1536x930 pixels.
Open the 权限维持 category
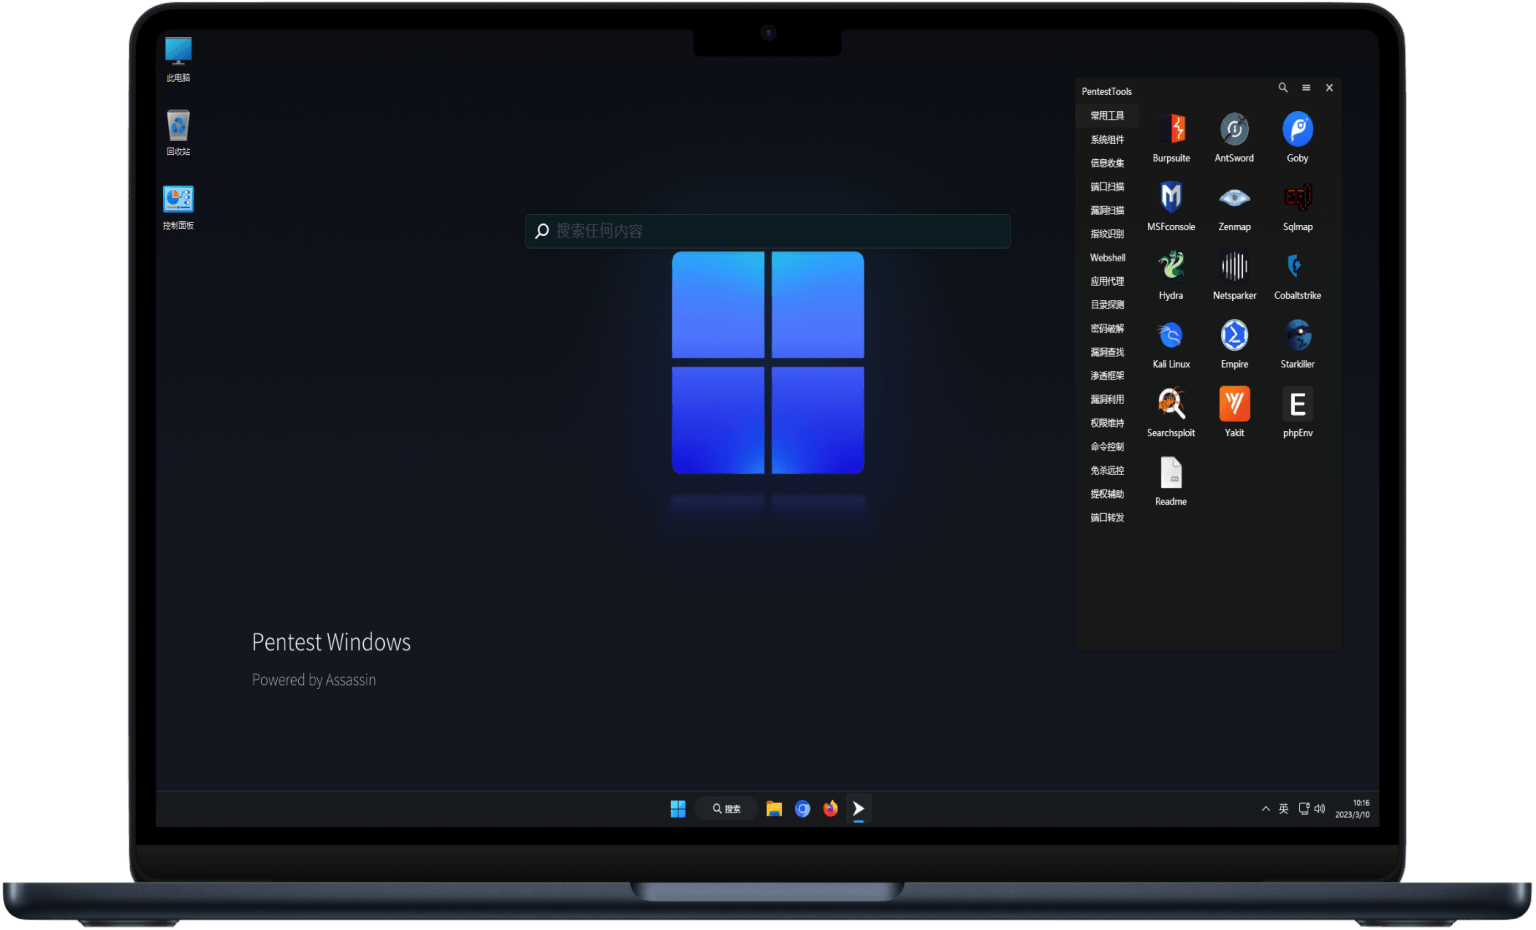[1107, 424]
